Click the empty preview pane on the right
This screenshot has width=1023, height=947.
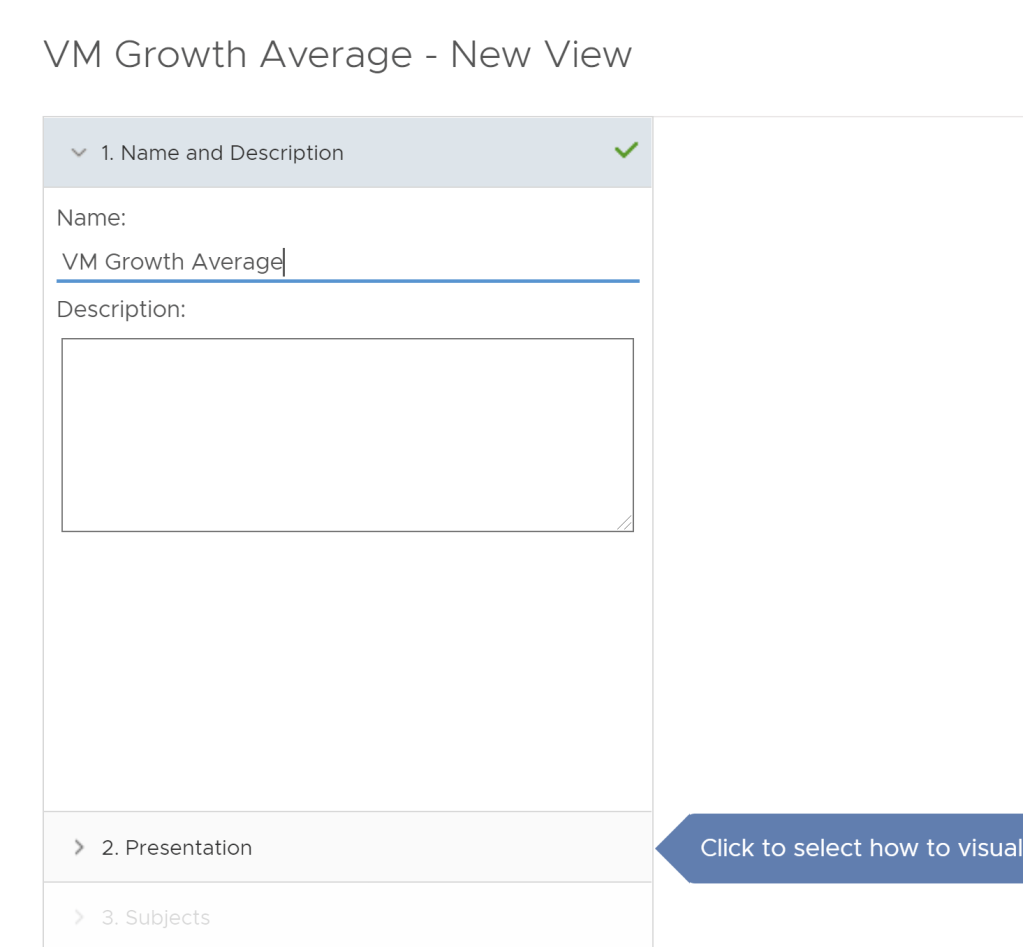838,450
